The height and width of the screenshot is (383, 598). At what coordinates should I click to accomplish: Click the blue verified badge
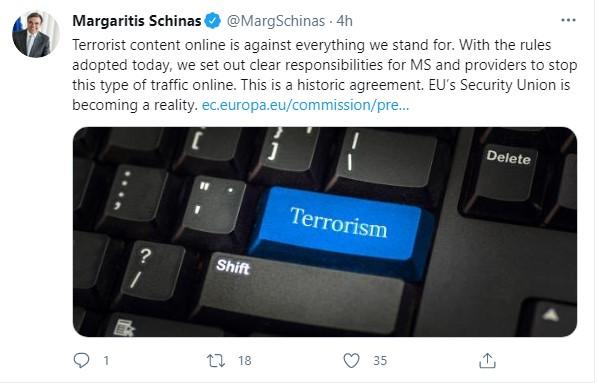tap(213, 21)
